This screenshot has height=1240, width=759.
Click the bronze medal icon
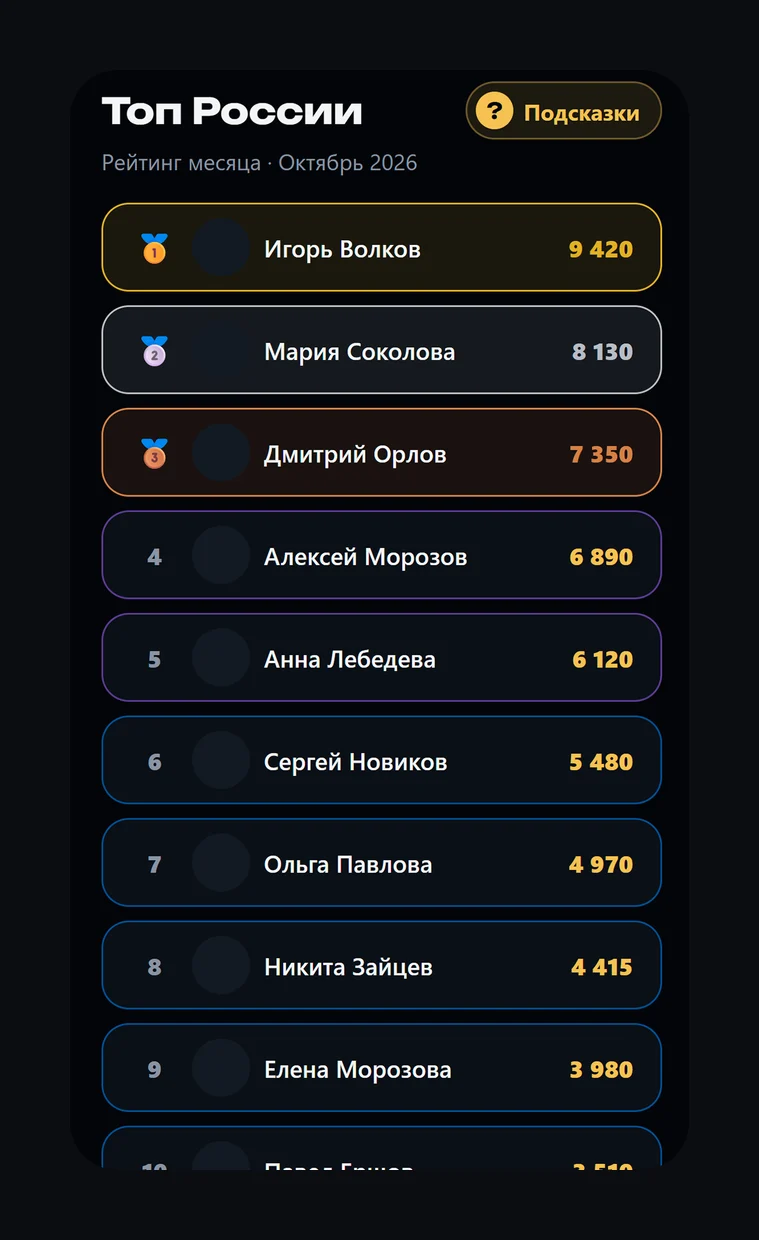click(154, 454)
